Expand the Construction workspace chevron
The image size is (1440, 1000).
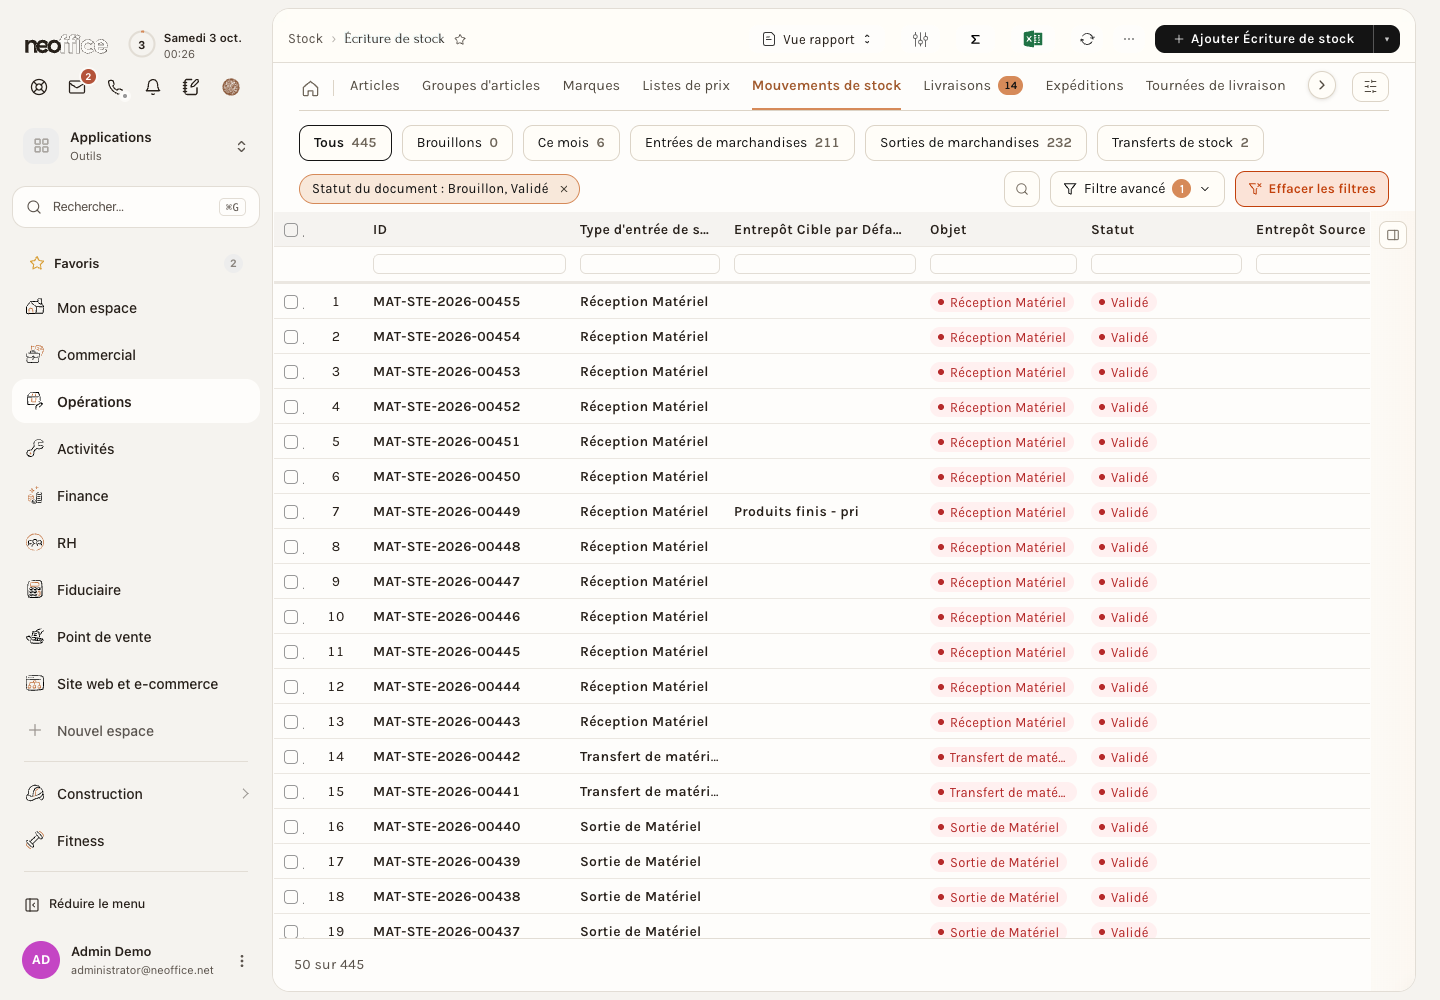coord(245,794)
